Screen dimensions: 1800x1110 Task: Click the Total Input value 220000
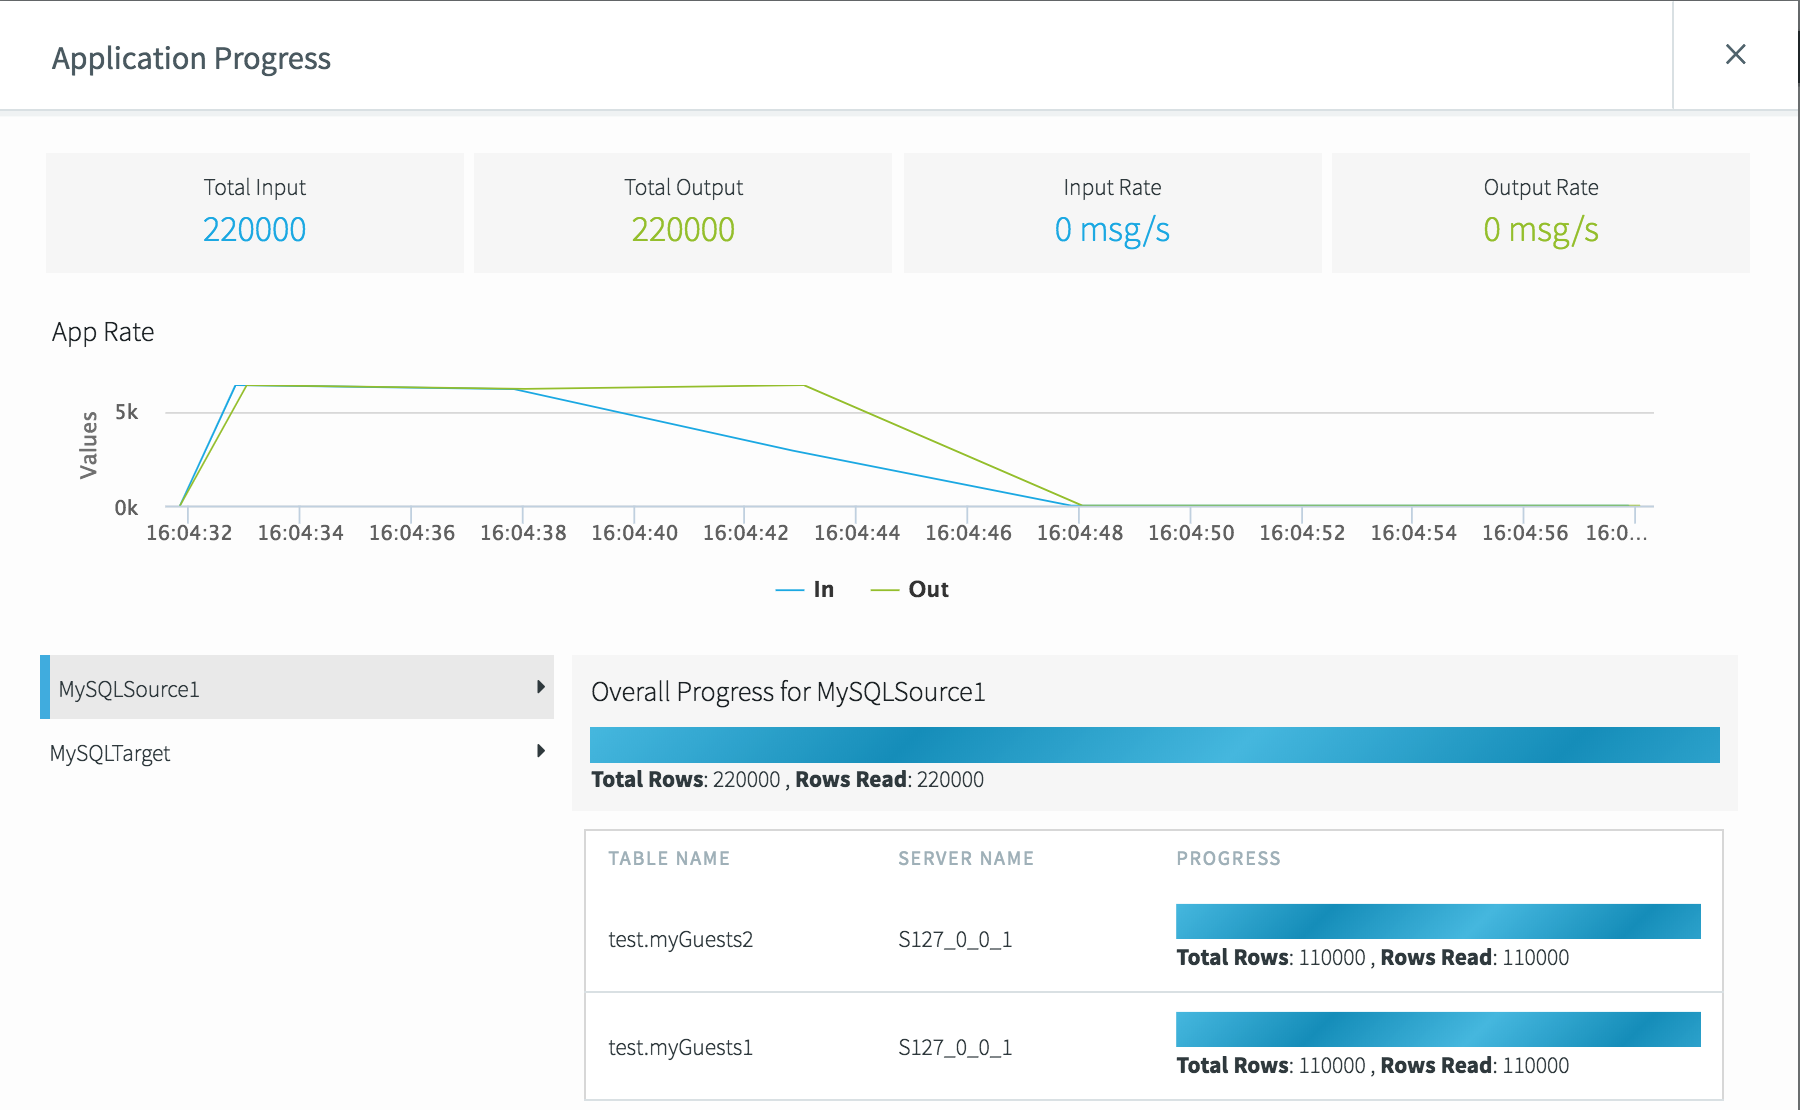click(x=255, y=229)
